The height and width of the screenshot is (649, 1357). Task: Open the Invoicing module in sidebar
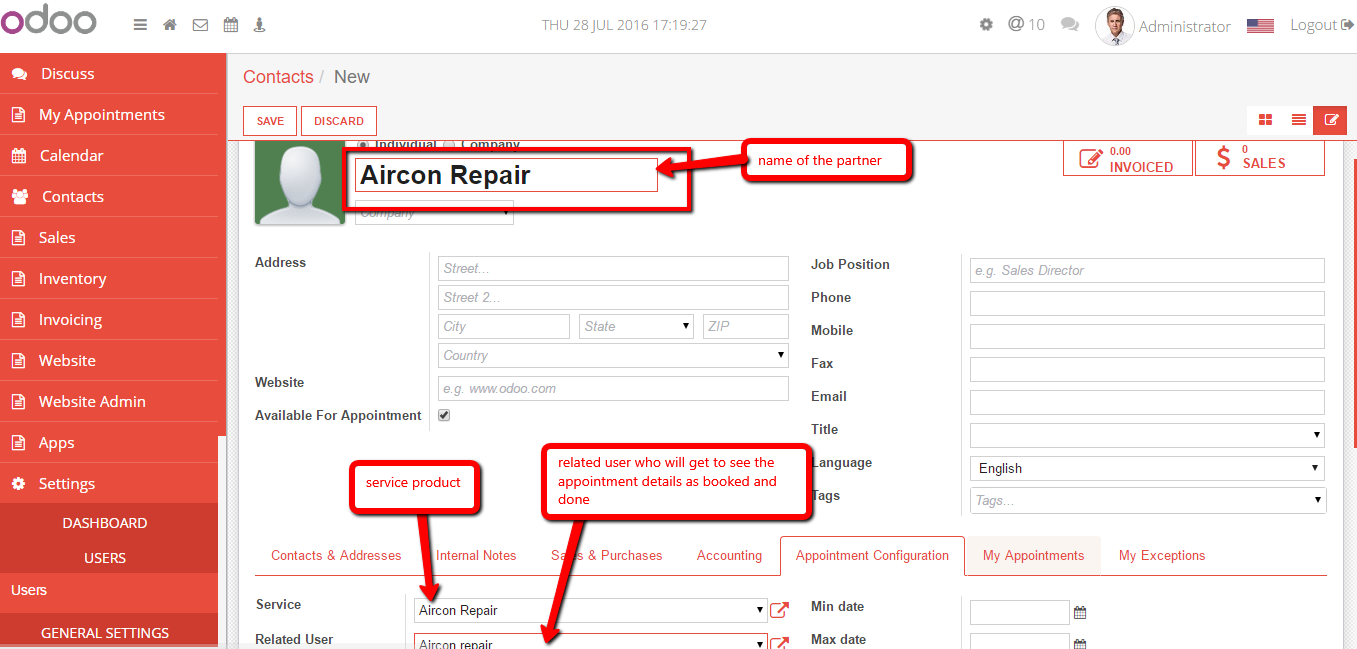(x=109, y=320)
